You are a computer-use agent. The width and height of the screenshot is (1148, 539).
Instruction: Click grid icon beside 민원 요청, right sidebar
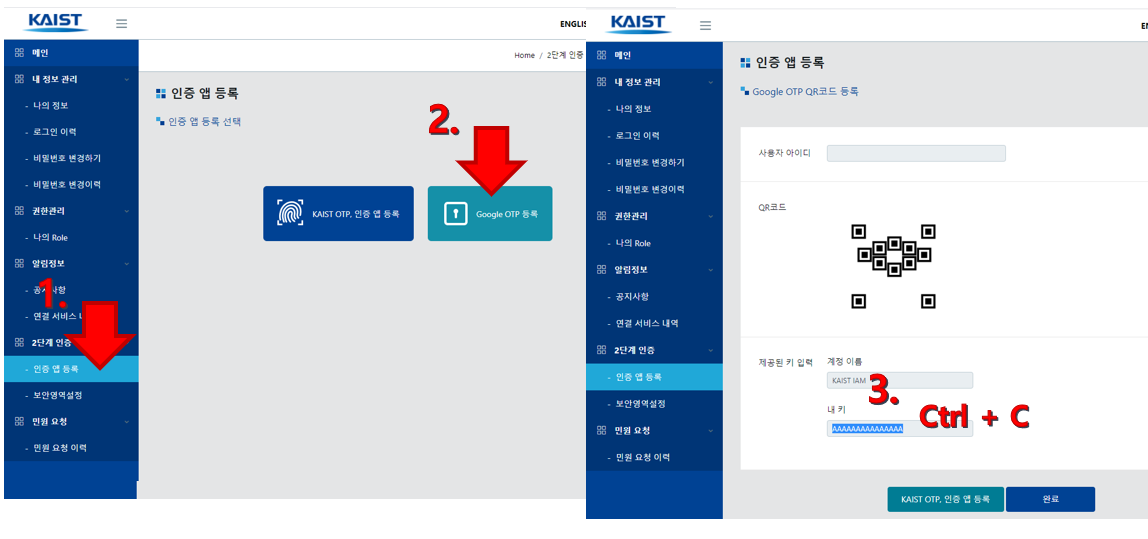(602, 431)
